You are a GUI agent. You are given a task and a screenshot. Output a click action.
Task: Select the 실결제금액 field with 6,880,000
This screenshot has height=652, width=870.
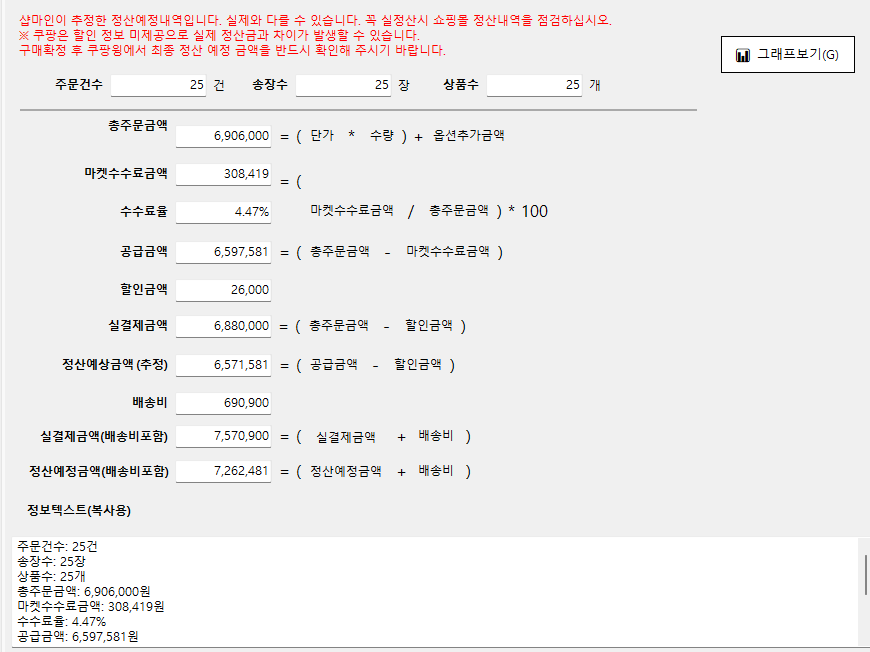[223, 326]
